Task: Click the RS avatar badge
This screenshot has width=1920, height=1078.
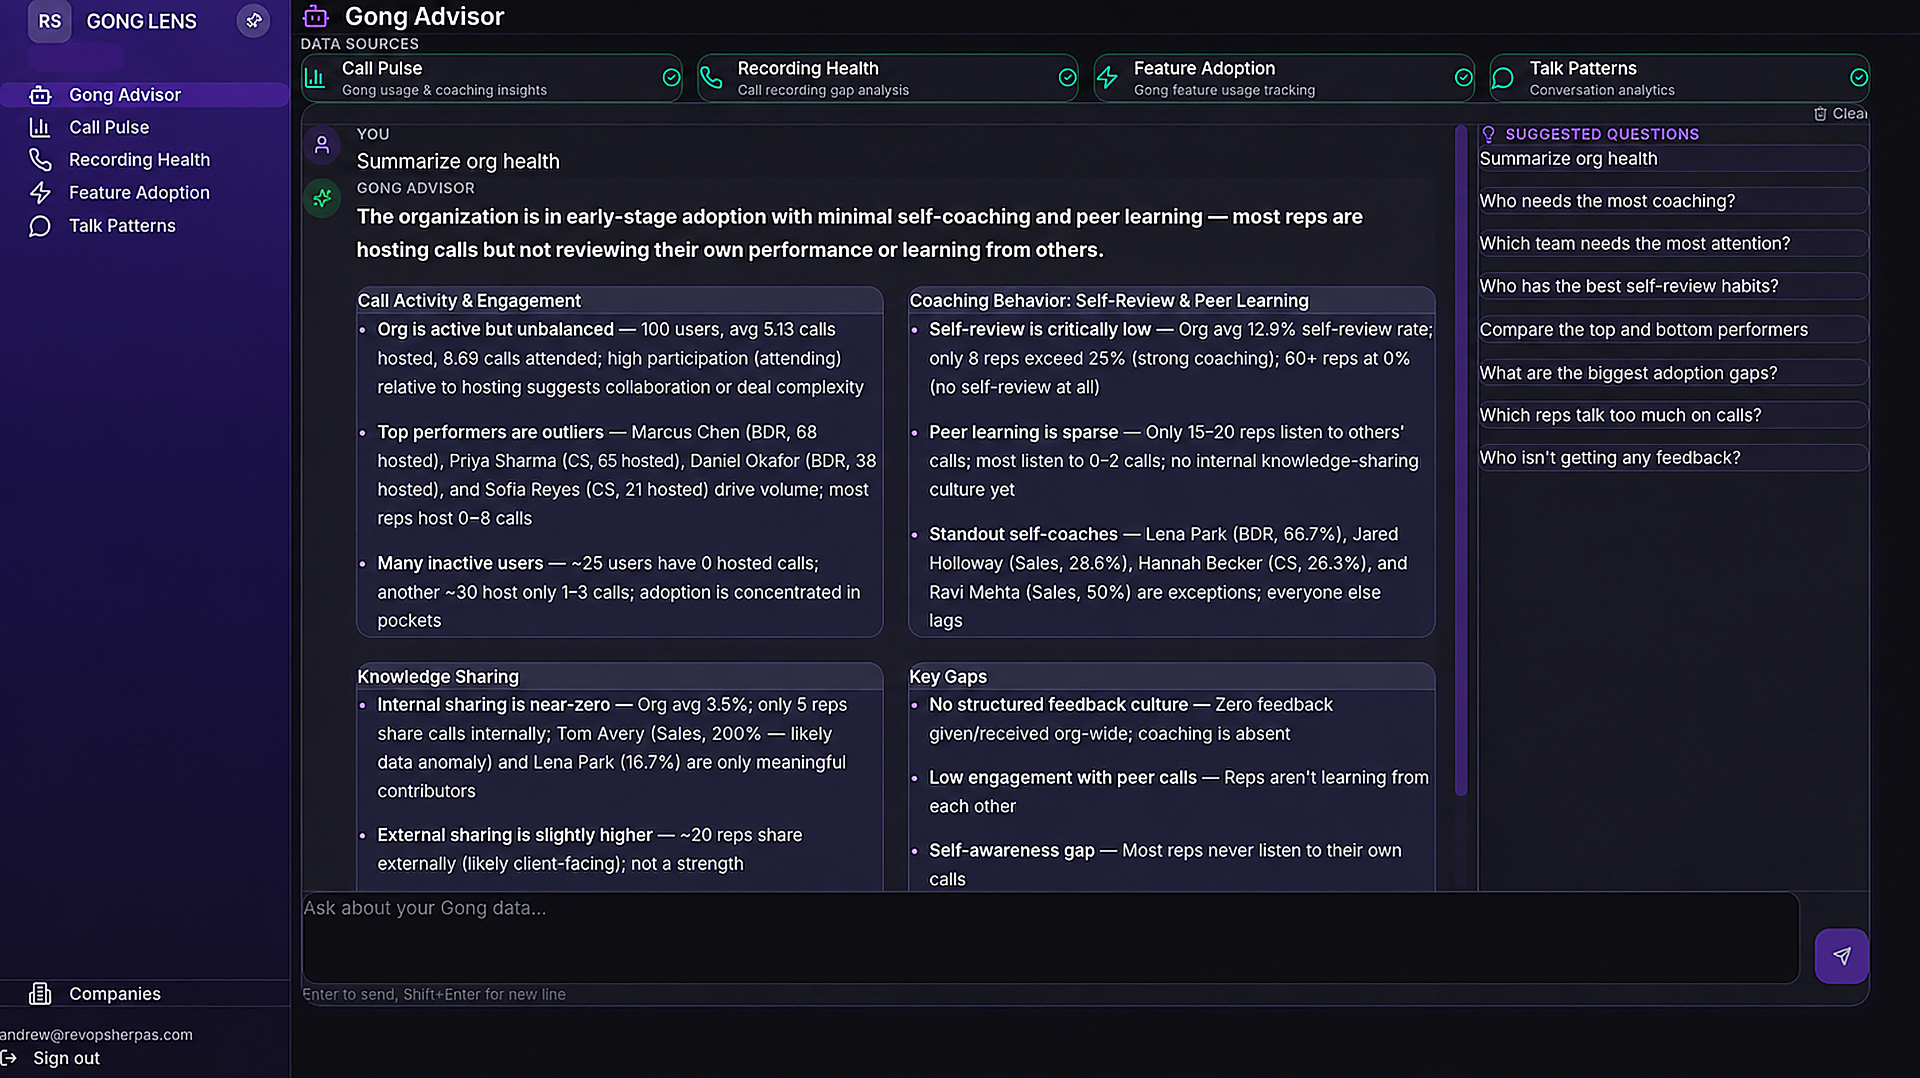Action: (x=49, y=21)
